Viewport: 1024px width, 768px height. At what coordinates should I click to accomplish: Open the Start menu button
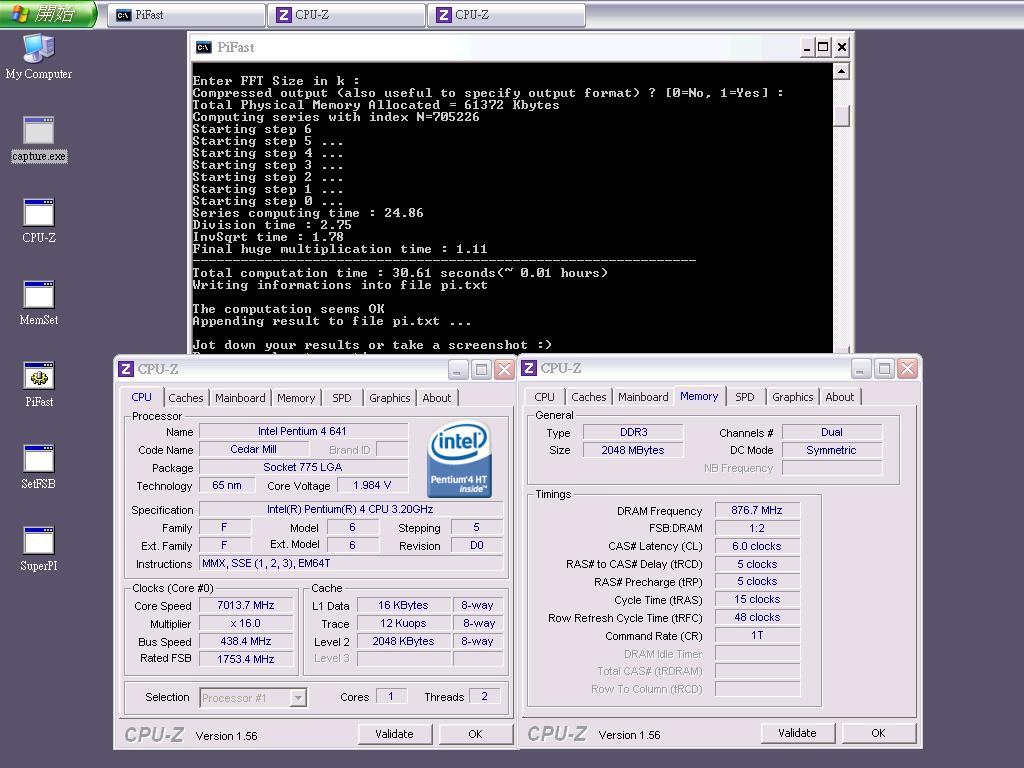(x=48, y=14)
